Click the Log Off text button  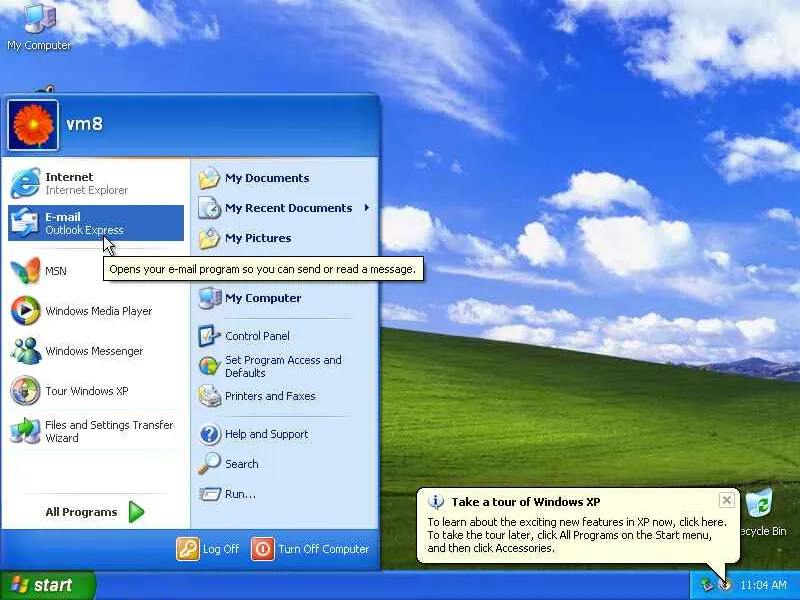point(221,549)
